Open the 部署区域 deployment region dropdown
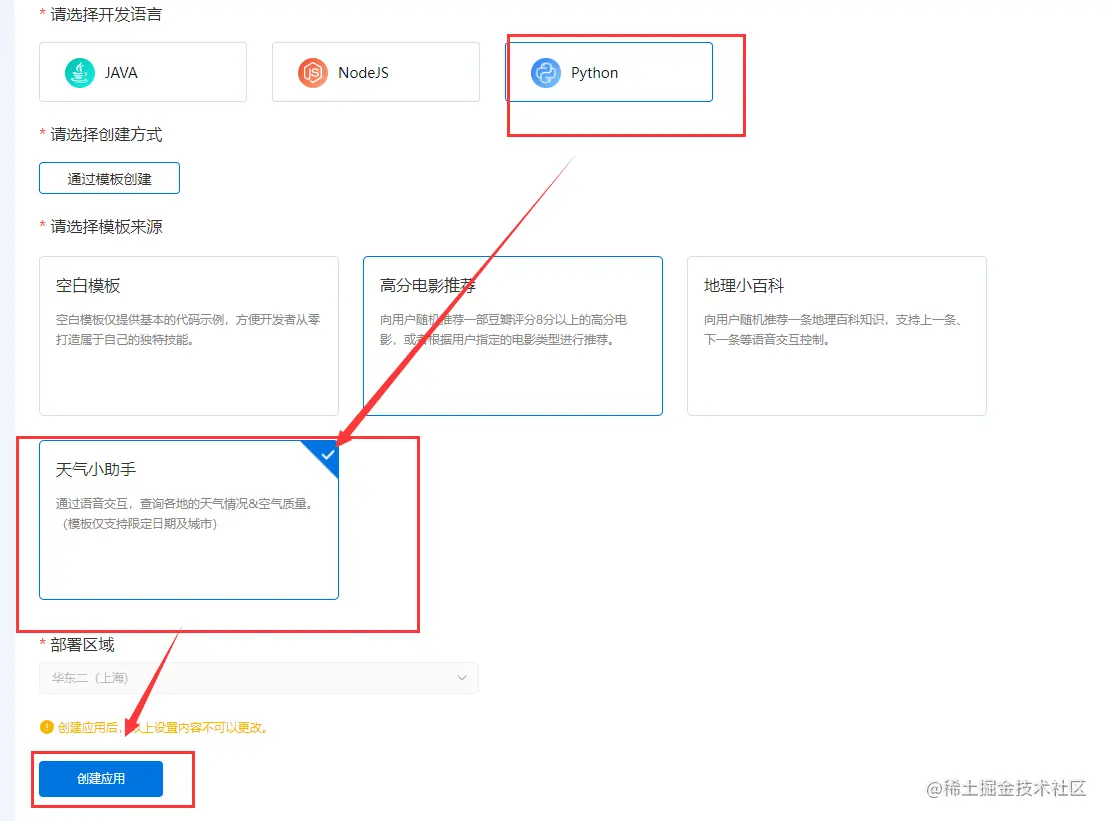The width and height of the screenshot is (1109, 821). tap(258, 678)
